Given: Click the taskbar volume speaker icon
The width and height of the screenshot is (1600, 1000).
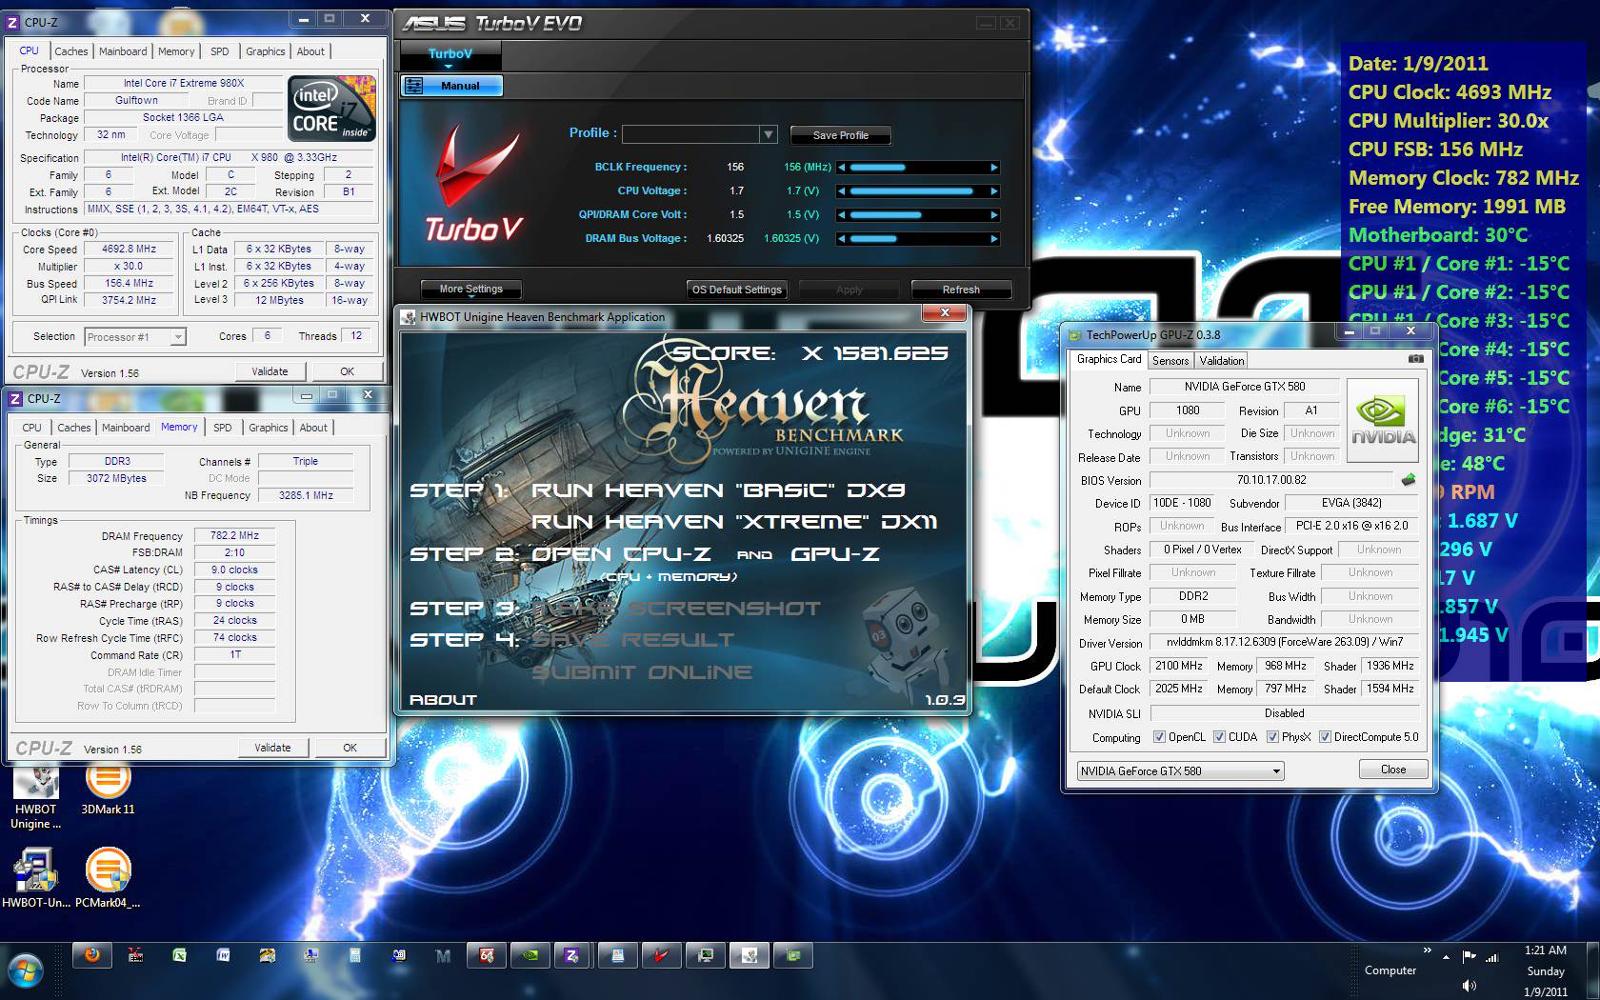Looking at the screenshot, I should tap(1468, 985).
